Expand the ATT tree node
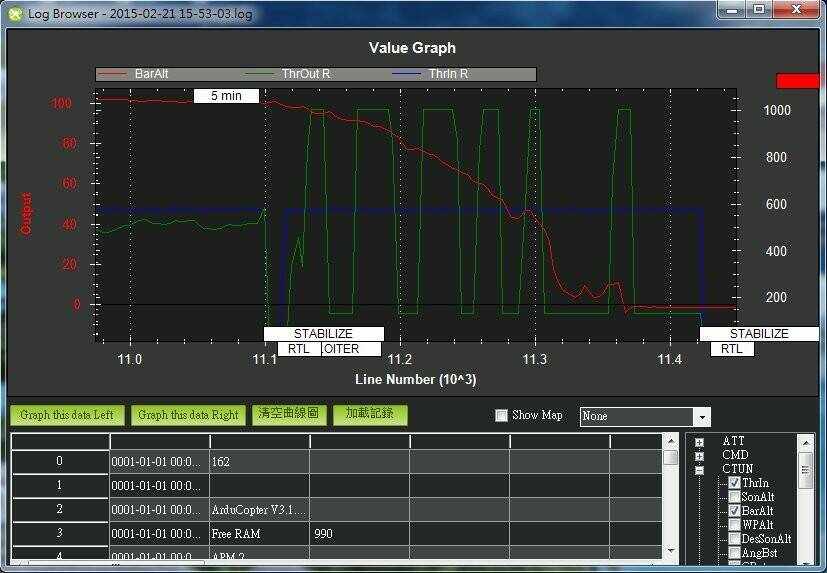The image size is (827, 573). (699, 441)
